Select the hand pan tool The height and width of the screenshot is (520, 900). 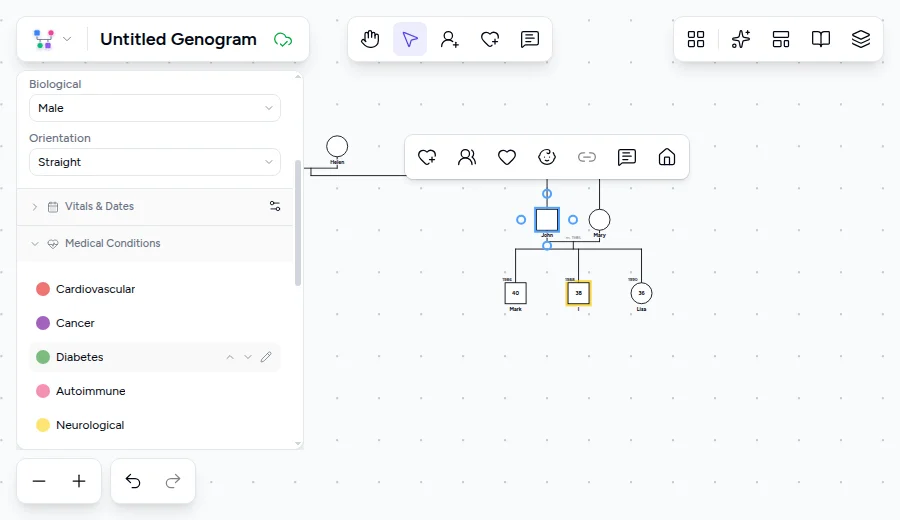(x=370, y=39)
